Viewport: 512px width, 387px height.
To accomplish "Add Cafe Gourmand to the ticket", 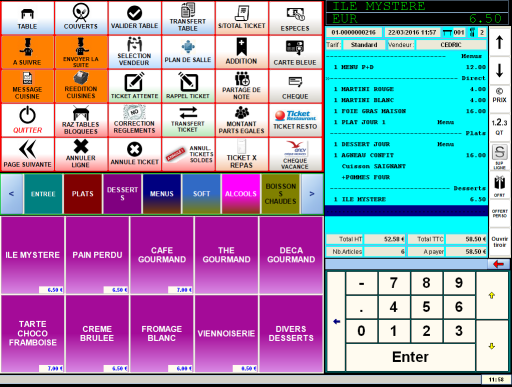I will (x=162, y=255).
